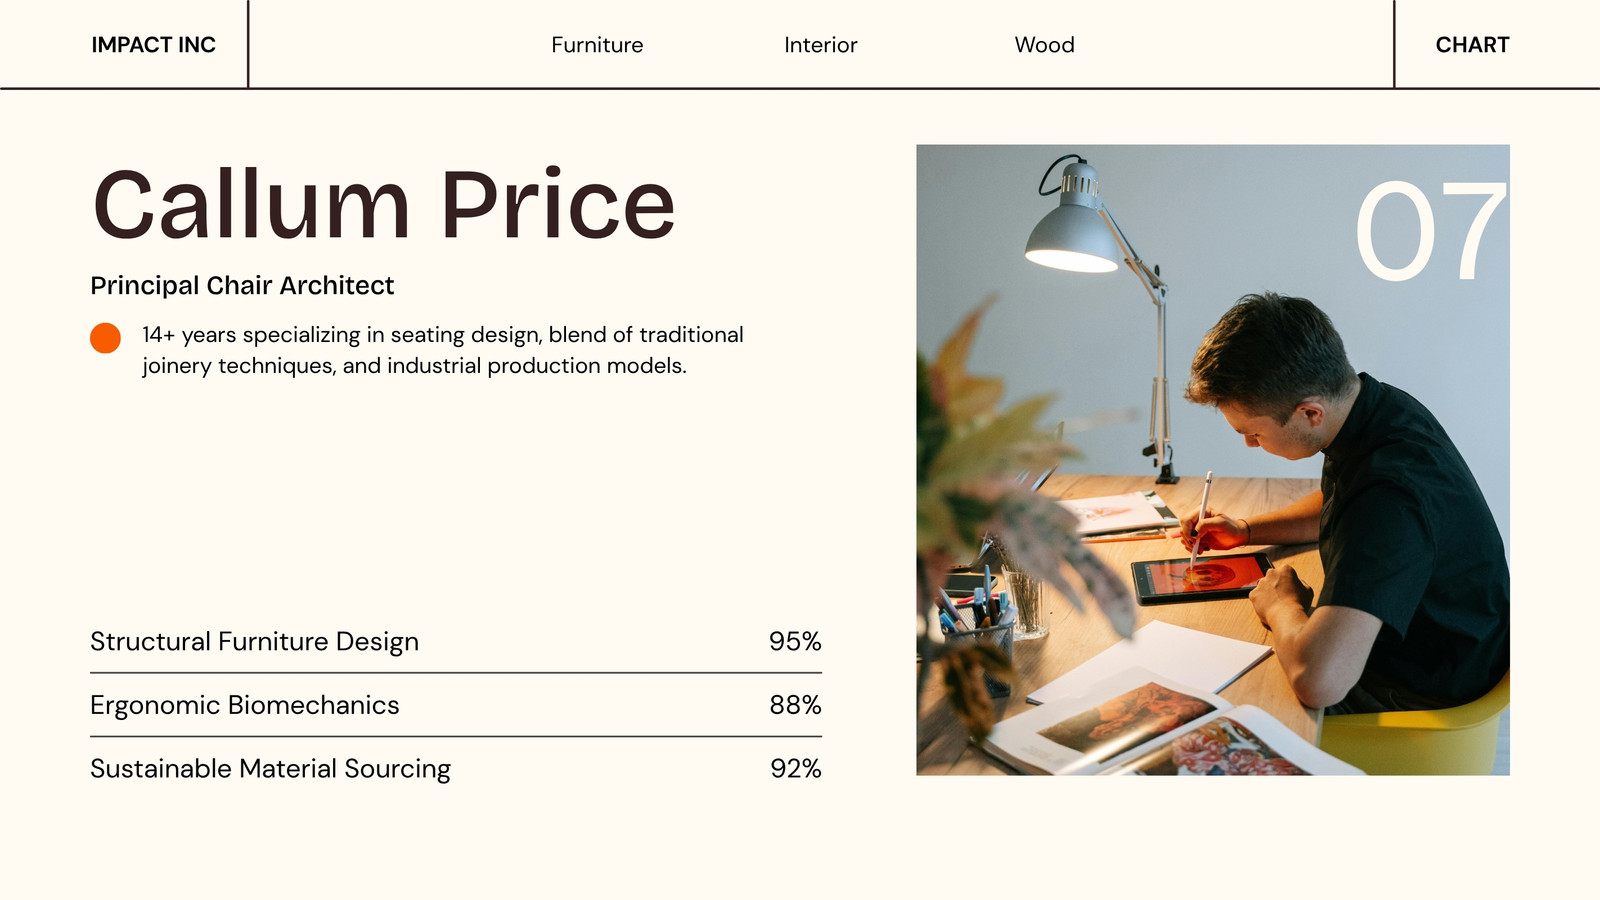1600x900 pixels.
Task: Select the Sustainable Material Sourcing label
Action: (270, 769)
